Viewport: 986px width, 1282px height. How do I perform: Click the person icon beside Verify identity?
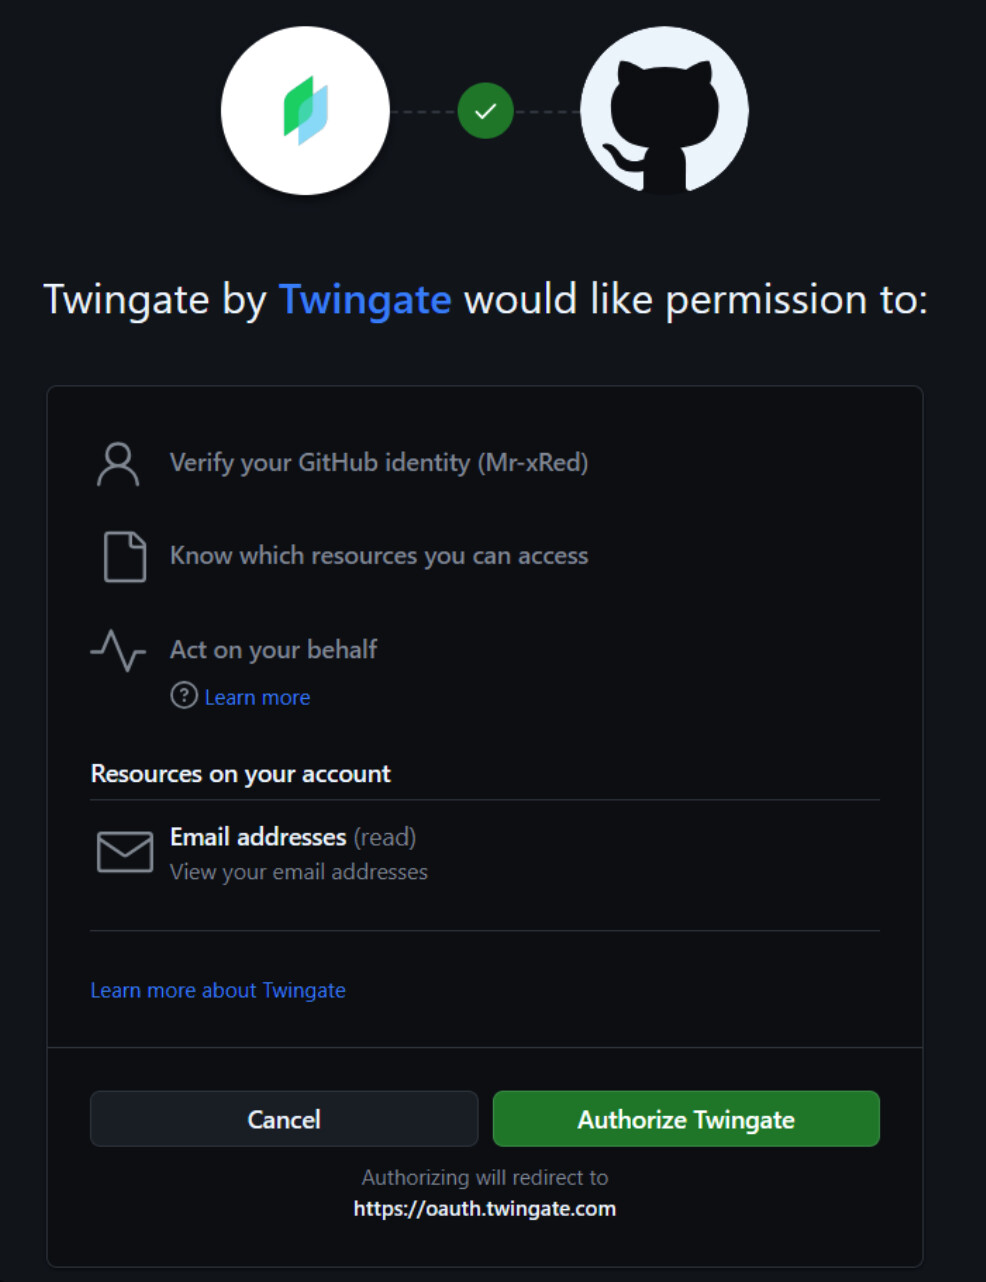point(118,464)
